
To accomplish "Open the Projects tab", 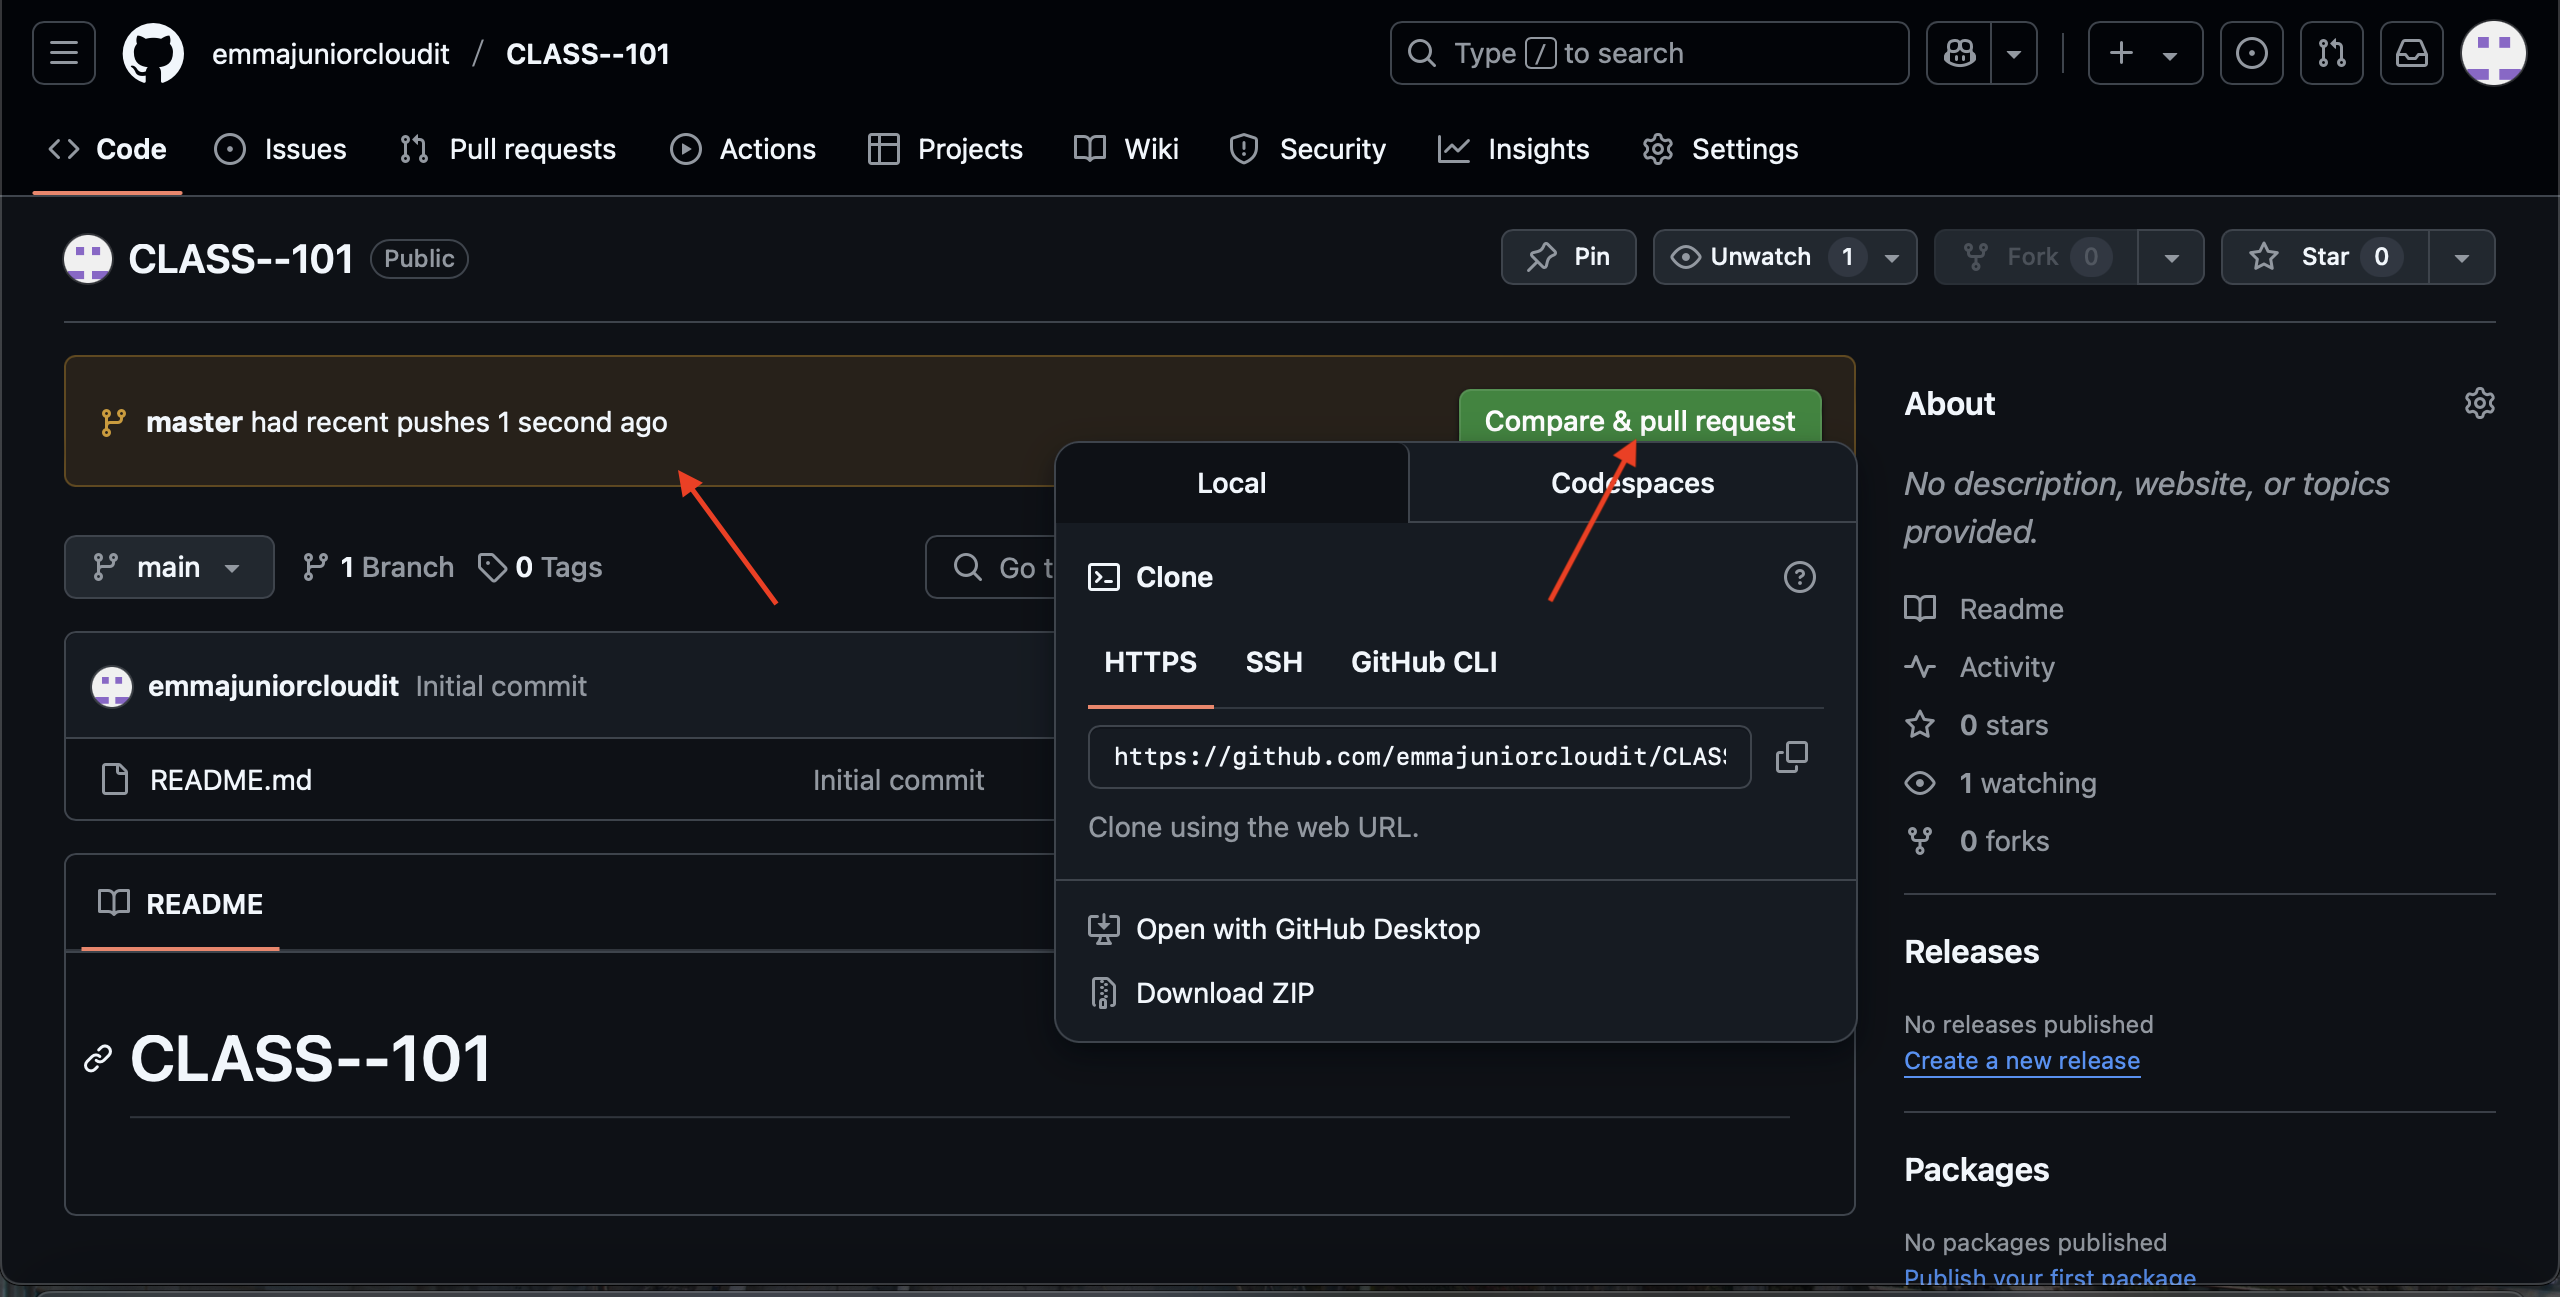I will [945, 149].
